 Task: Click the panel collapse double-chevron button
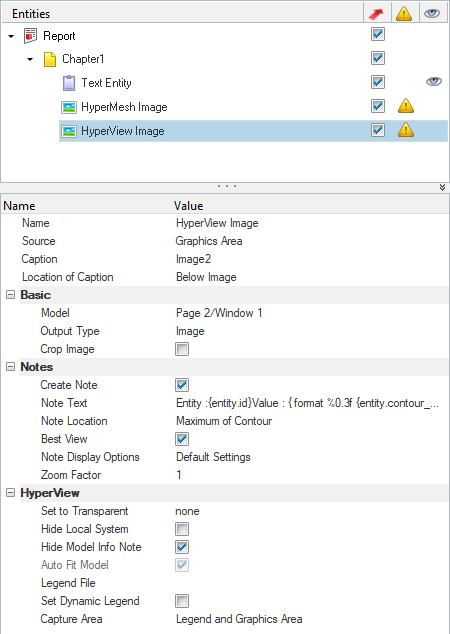pos(442,187)
